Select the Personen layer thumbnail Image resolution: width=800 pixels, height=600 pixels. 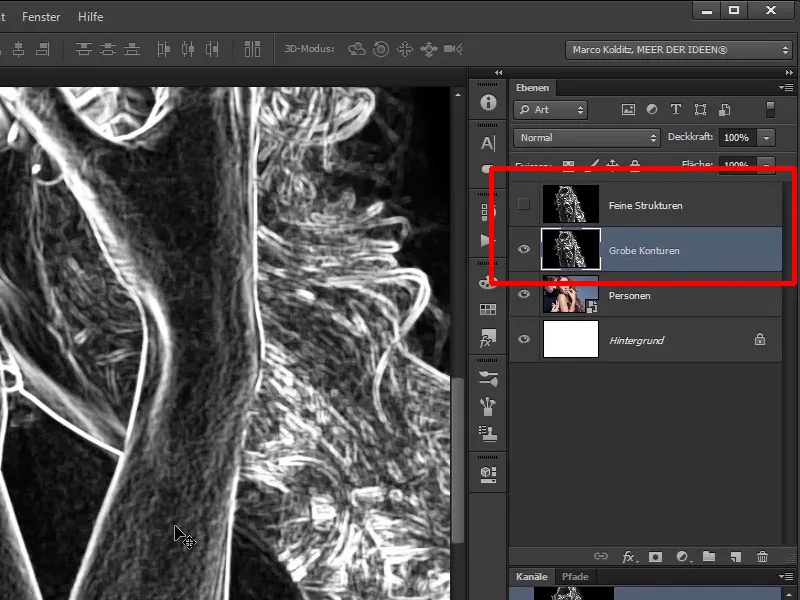(x=570, y=294)
